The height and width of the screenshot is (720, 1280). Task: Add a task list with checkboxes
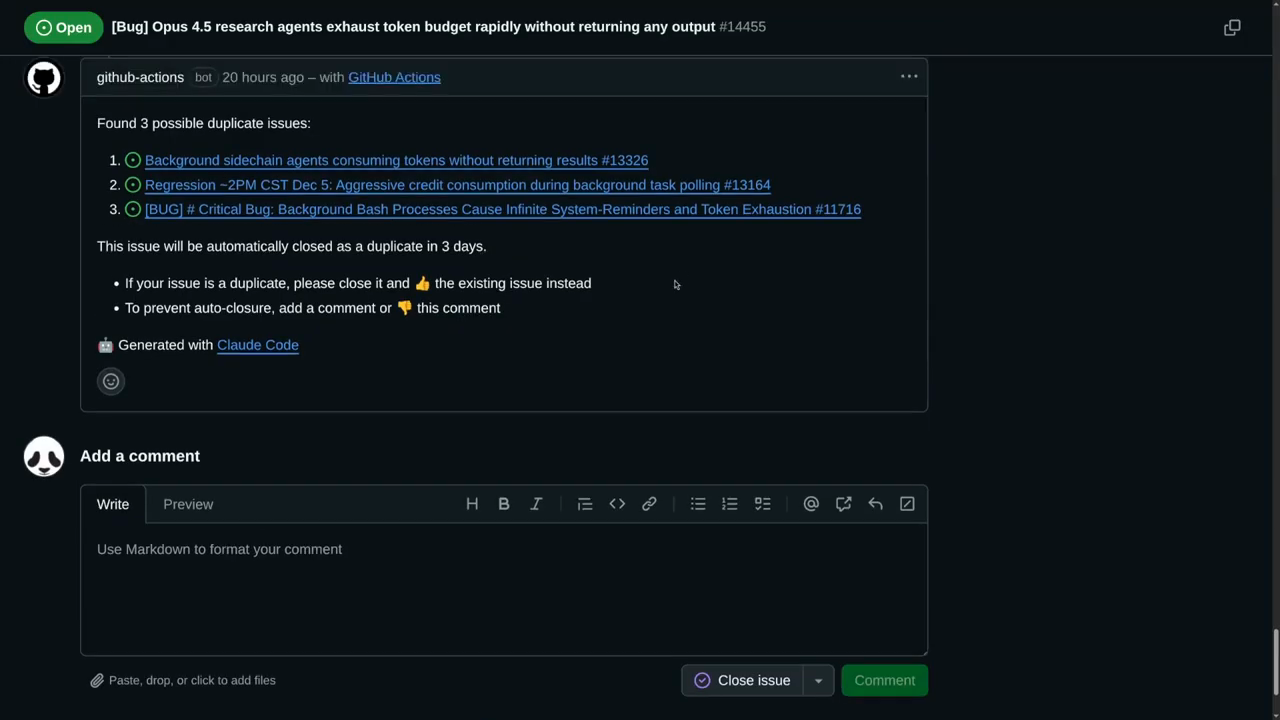[762, 504]
